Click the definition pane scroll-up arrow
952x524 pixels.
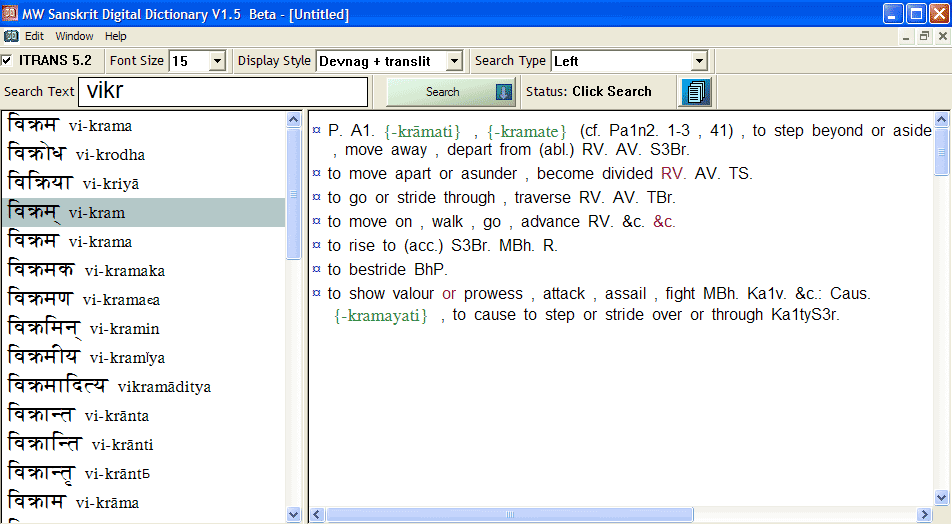click(941, 120)
